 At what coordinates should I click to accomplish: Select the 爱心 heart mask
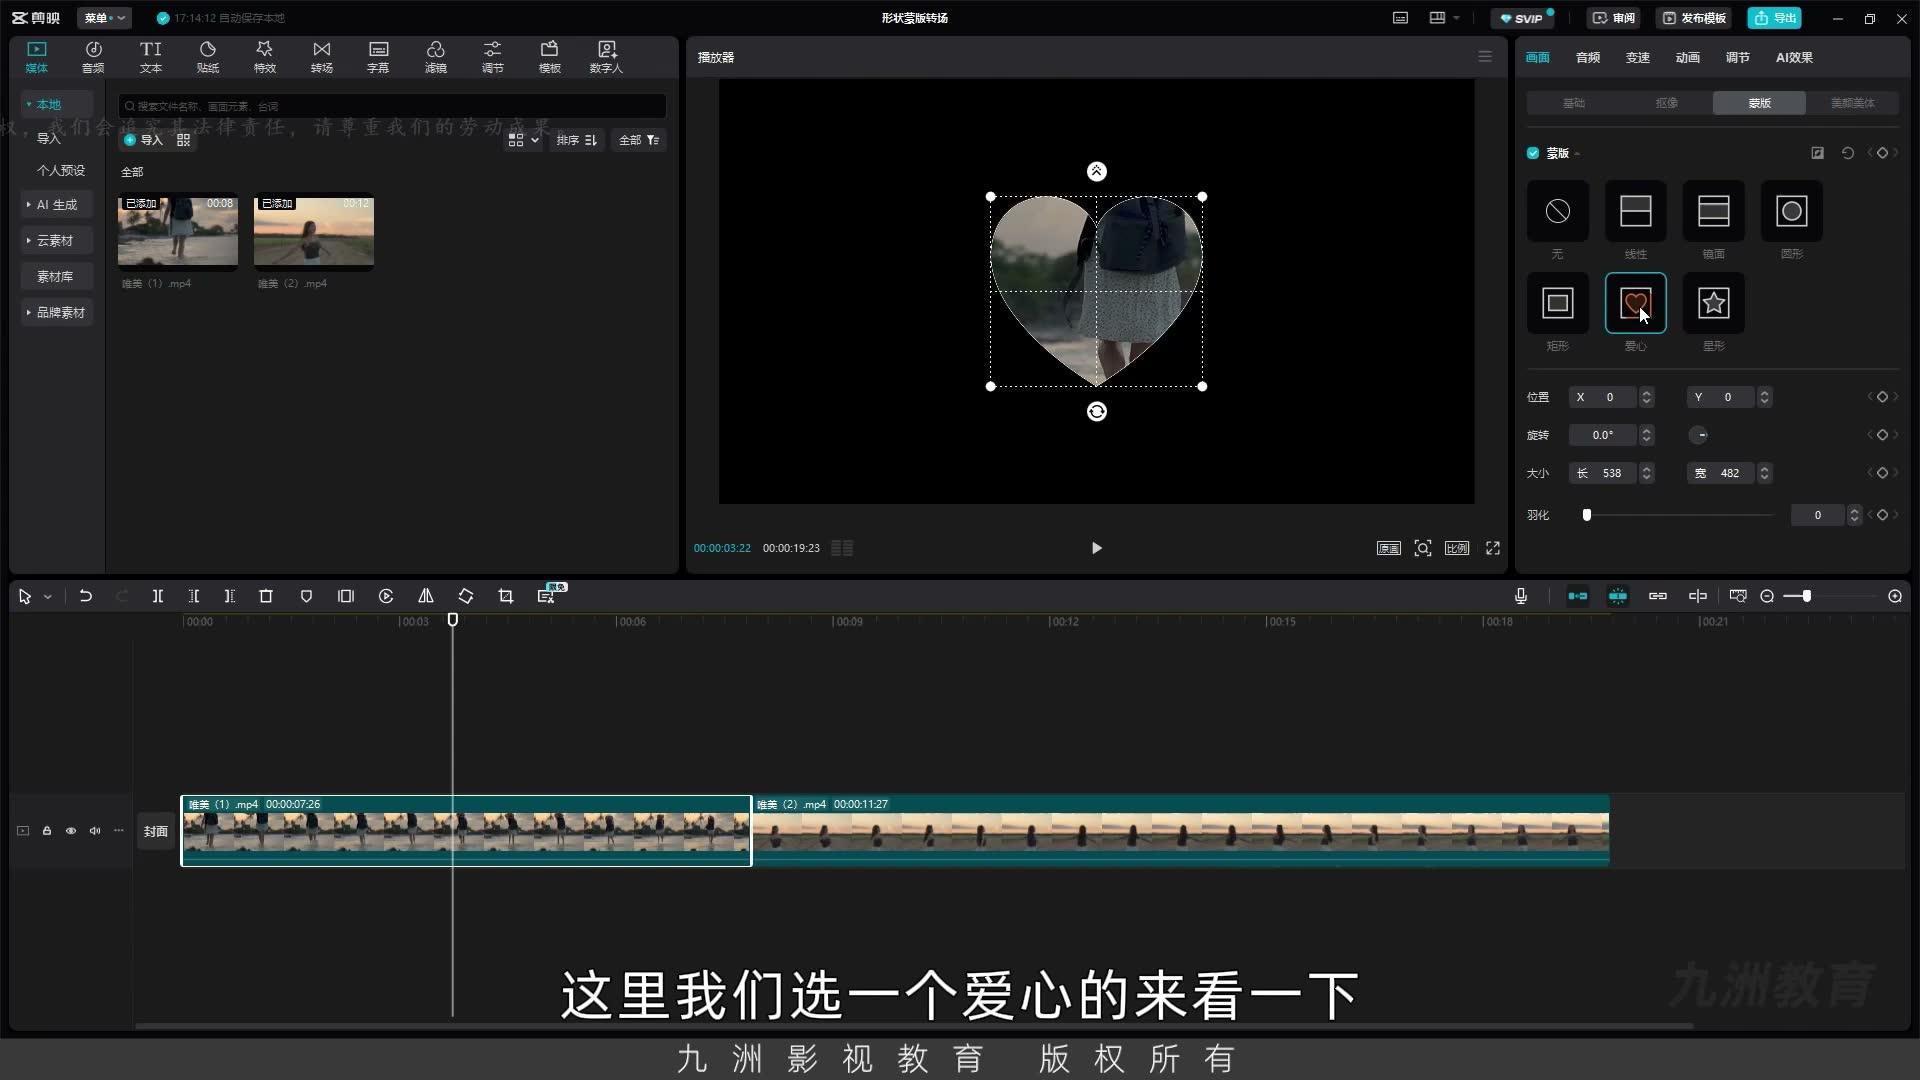pyautogui.click(x=1635, y=303)
